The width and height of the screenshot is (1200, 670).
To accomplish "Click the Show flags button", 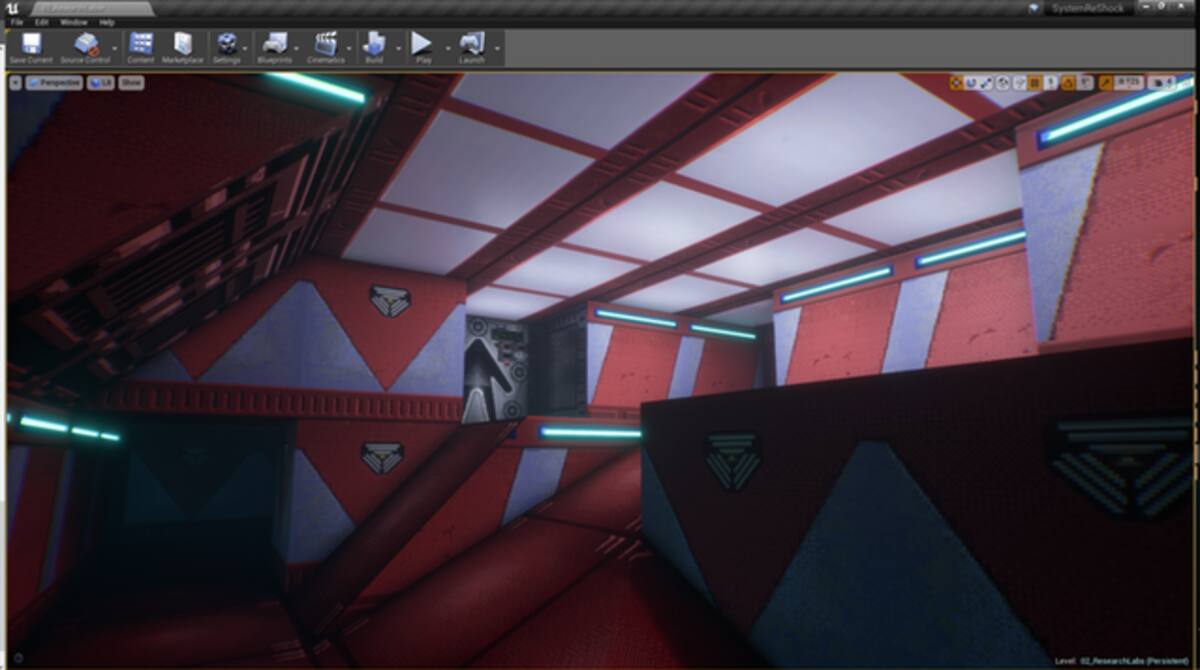I will (x=131, y=83).
